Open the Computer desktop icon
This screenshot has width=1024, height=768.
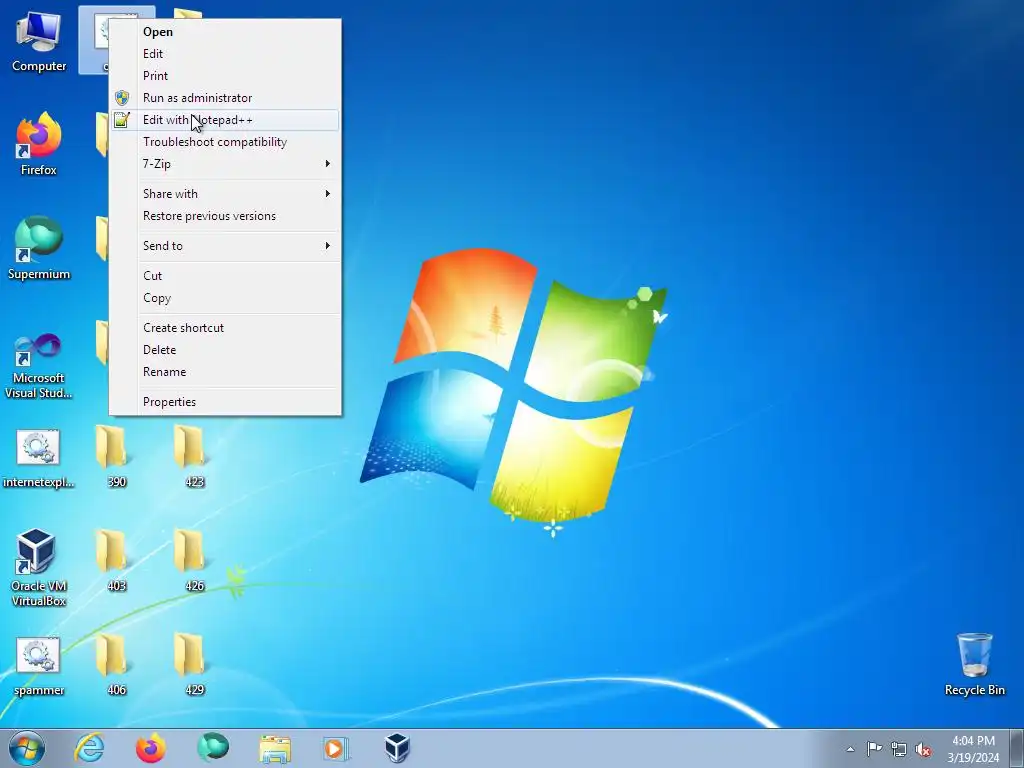coord(39,40)
